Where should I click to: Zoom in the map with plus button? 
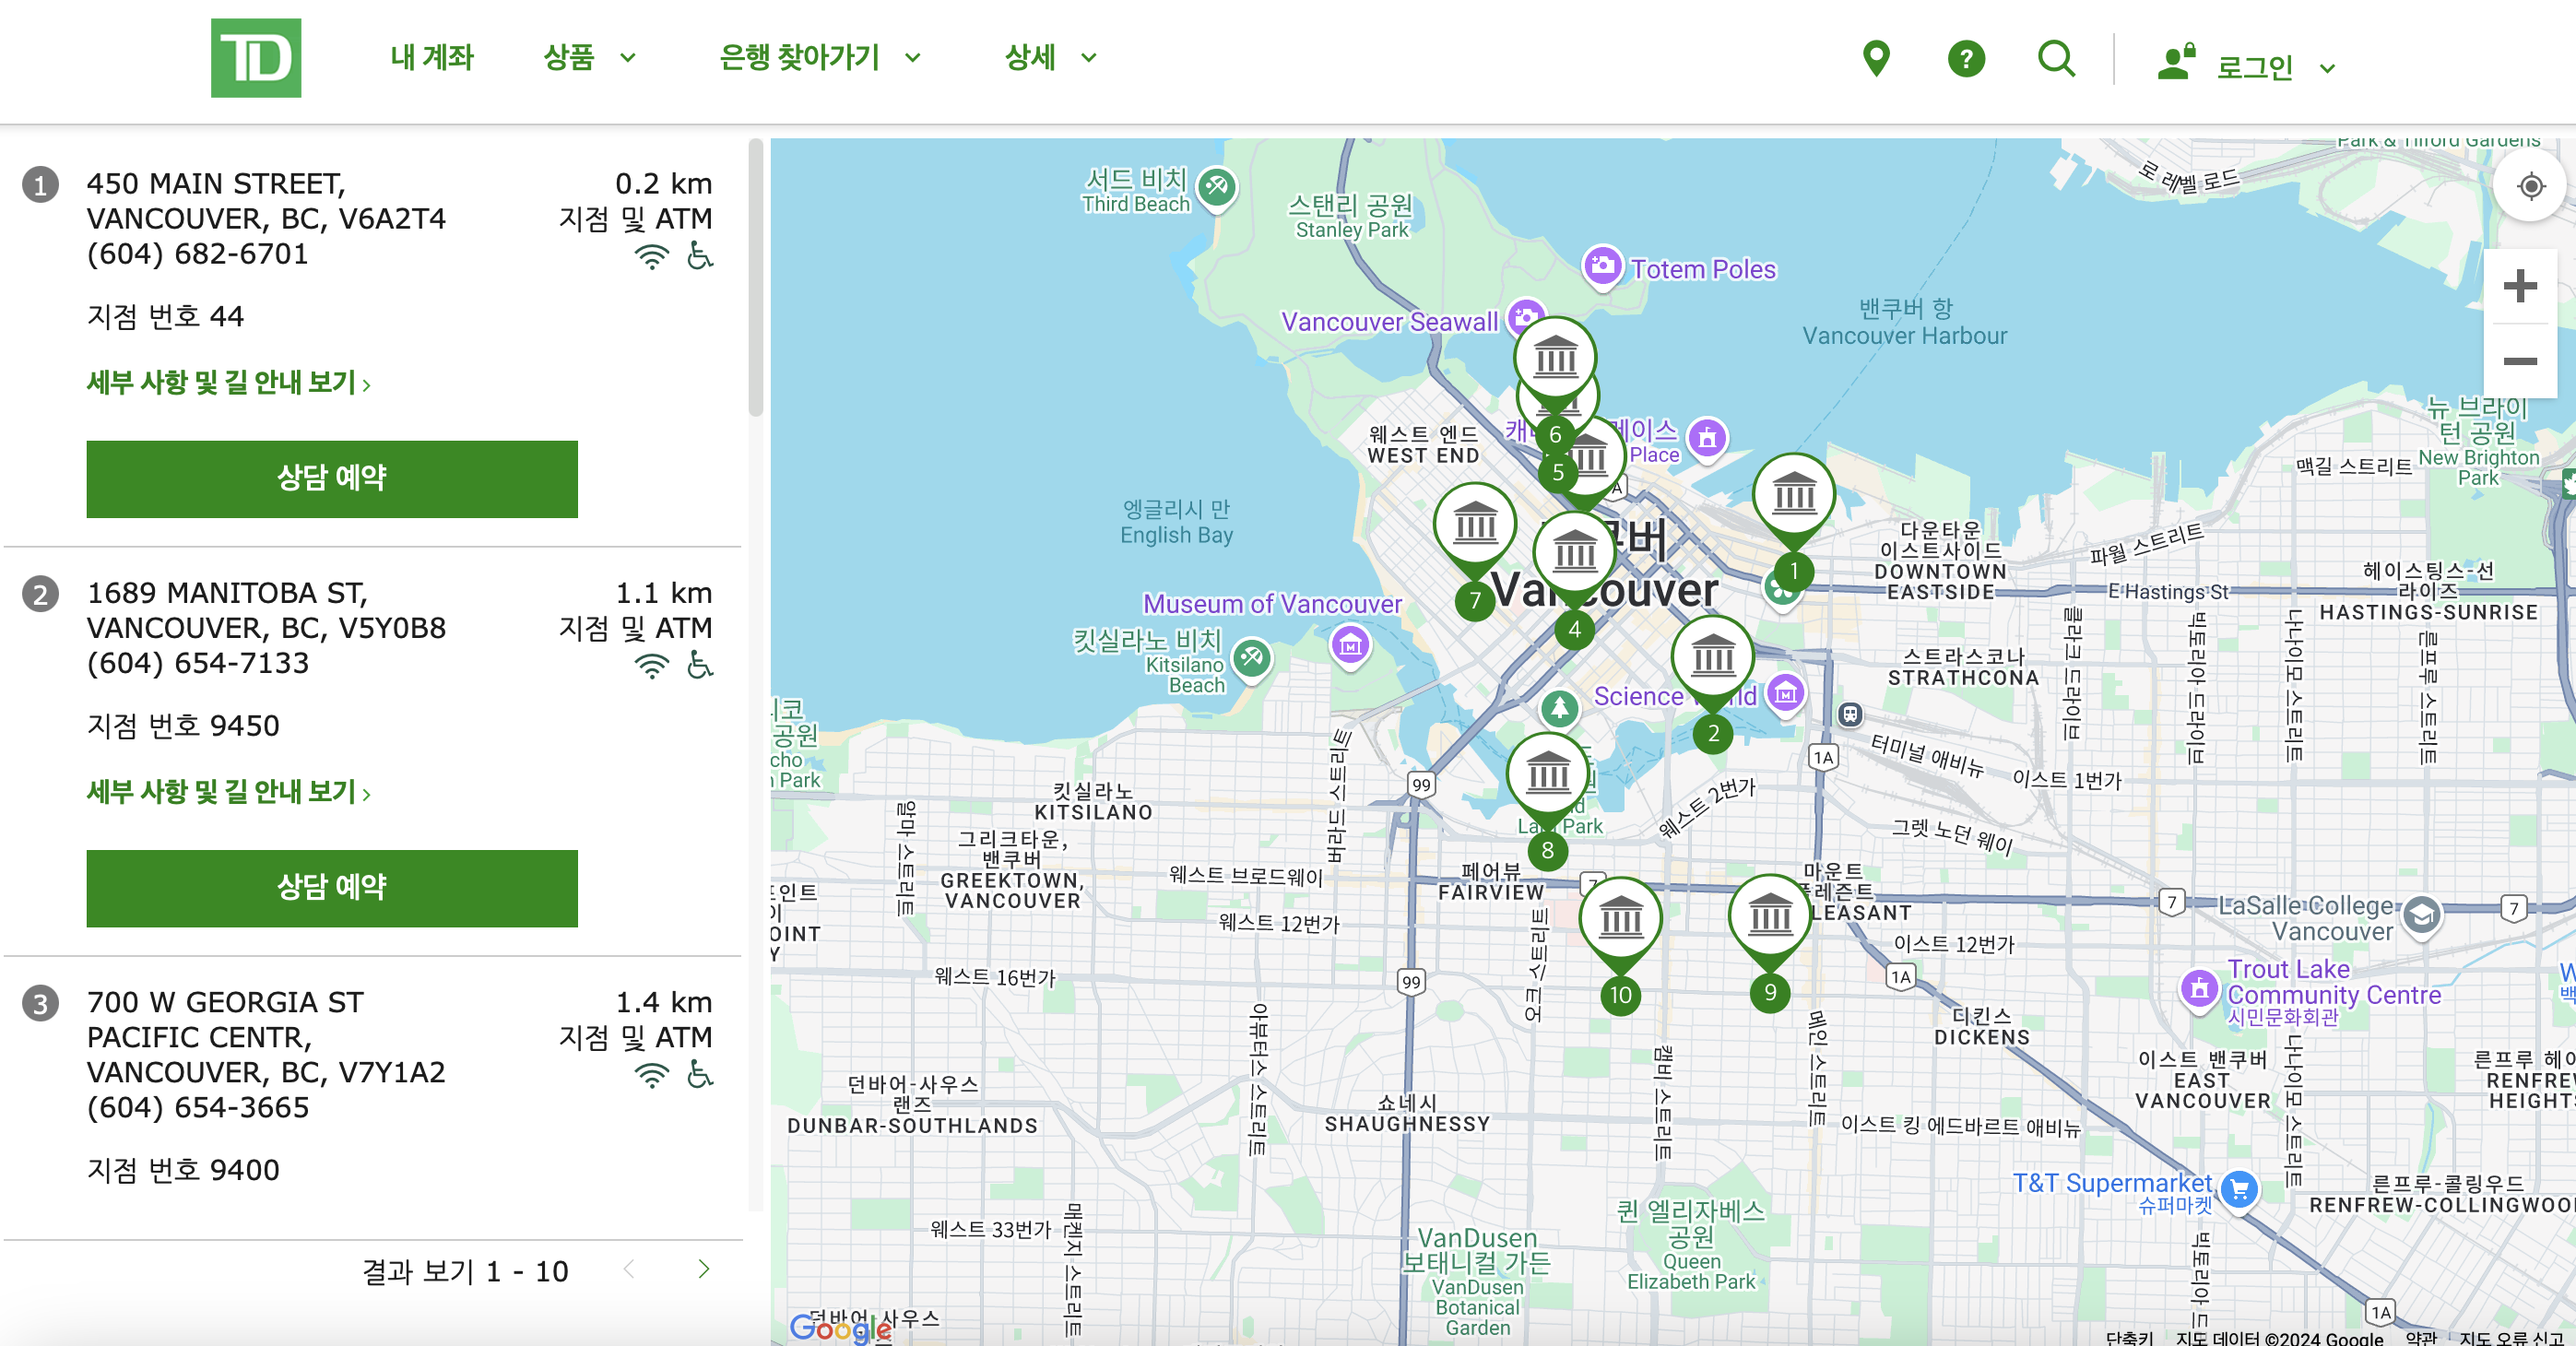tap(2519, 287)
